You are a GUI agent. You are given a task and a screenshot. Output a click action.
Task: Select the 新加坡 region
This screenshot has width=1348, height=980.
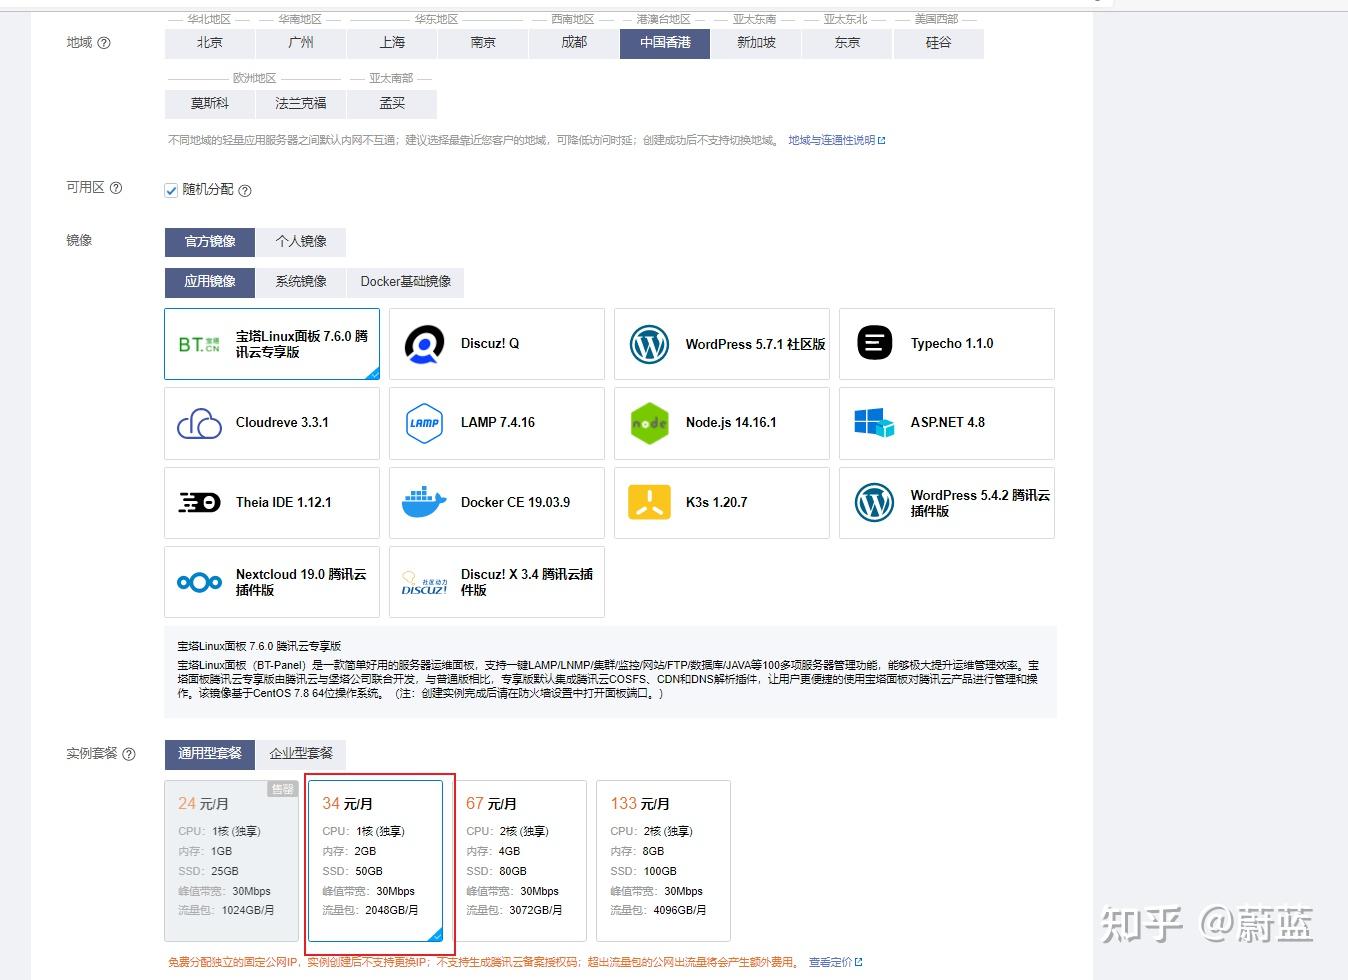(756, 43)
